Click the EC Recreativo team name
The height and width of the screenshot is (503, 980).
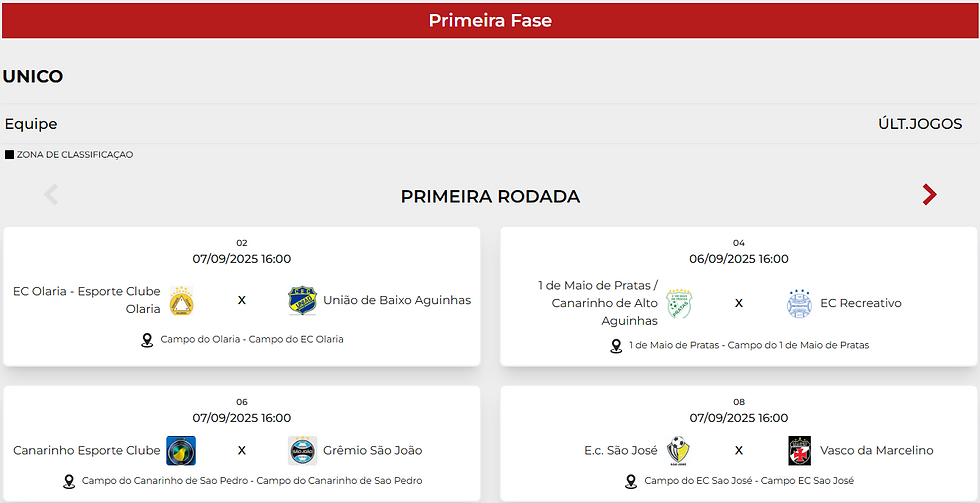click(861, 303)
